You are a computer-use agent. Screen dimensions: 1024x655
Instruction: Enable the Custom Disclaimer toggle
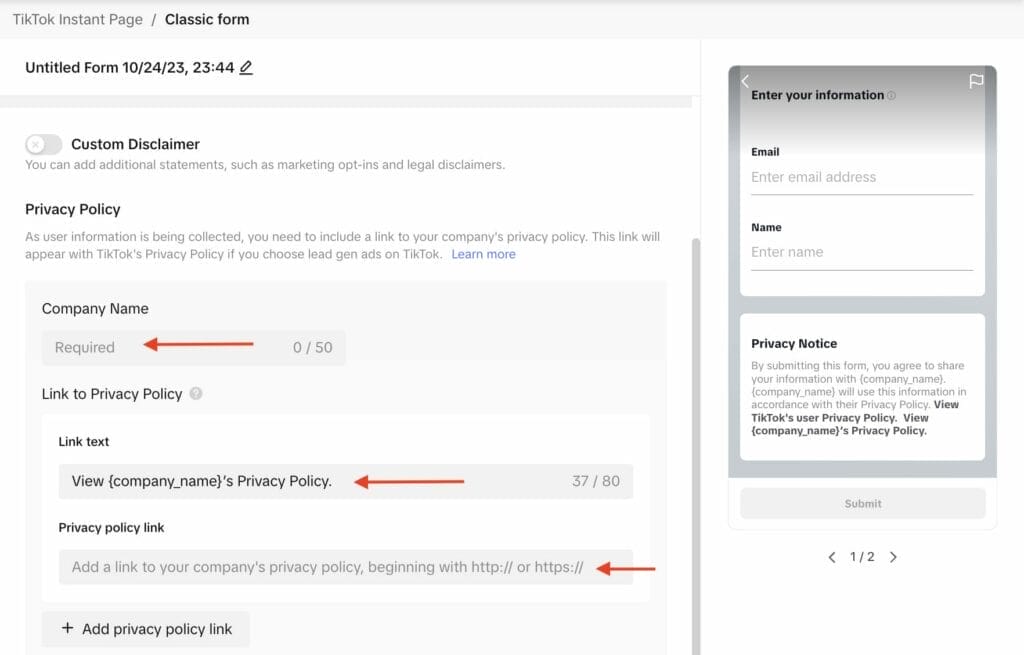point(44,144)
